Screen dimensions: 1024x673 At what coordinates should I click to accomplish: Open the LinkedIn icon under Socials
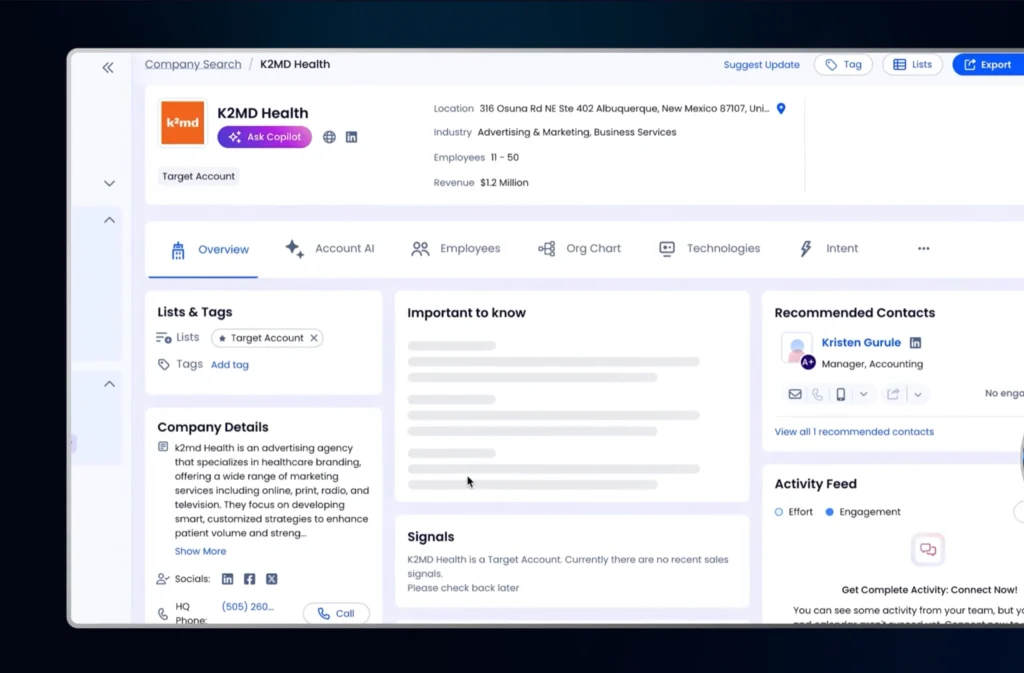tap(227, 579)
